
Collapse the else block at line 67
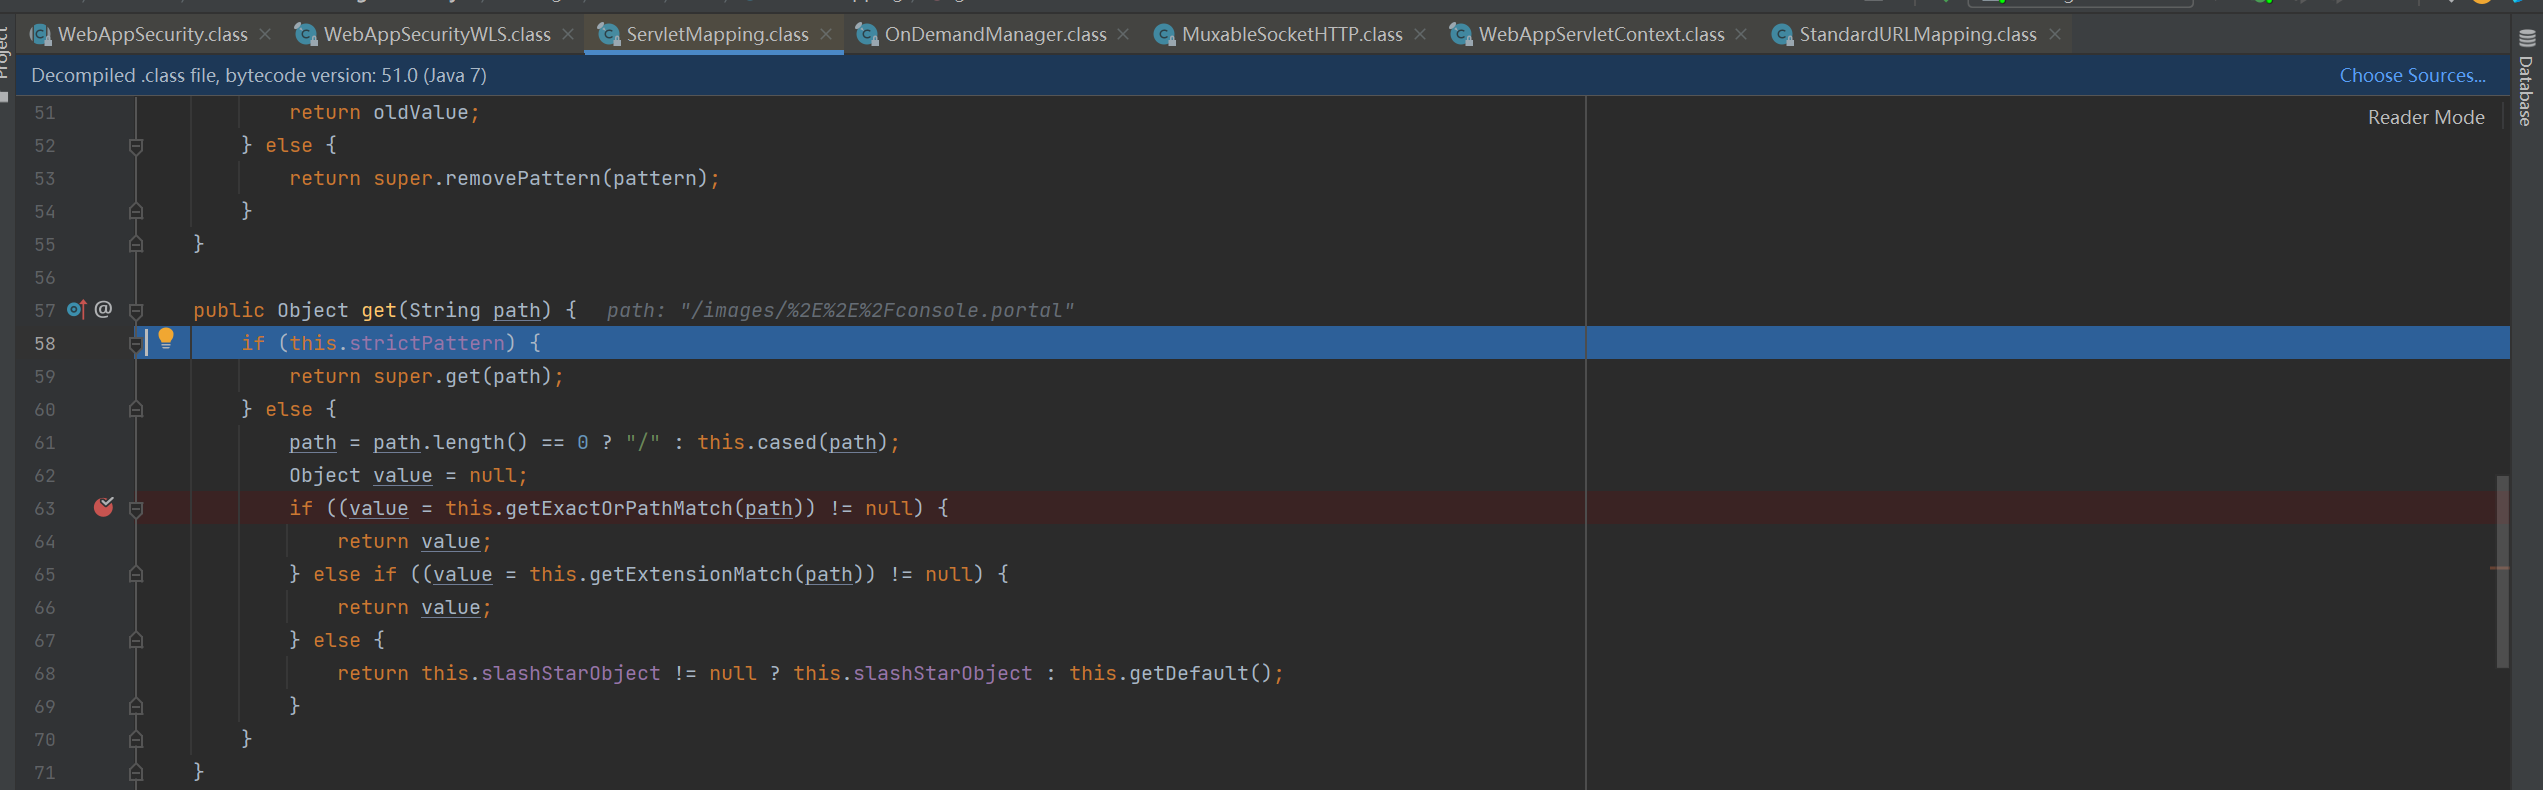point(136,641)
